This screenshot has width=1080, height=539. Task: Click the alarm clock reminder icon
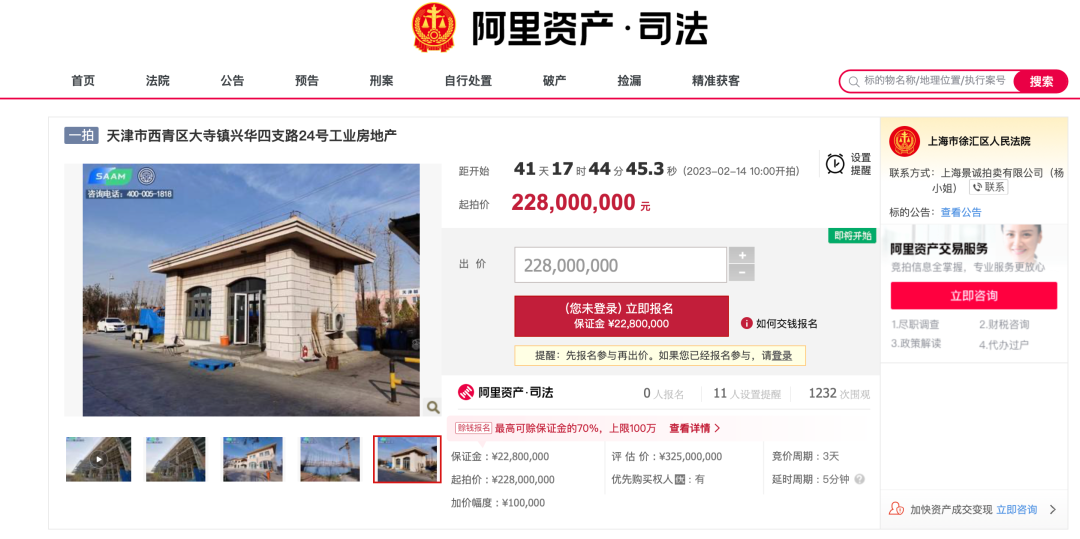[835, 164]
